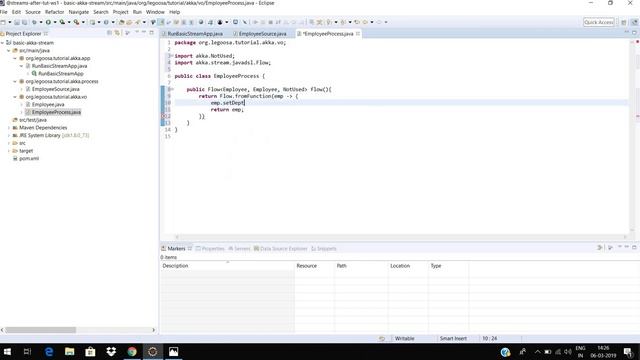The image size is (640, 360).
Task: Expand the target folder
Action: click(x=9, y=151)
